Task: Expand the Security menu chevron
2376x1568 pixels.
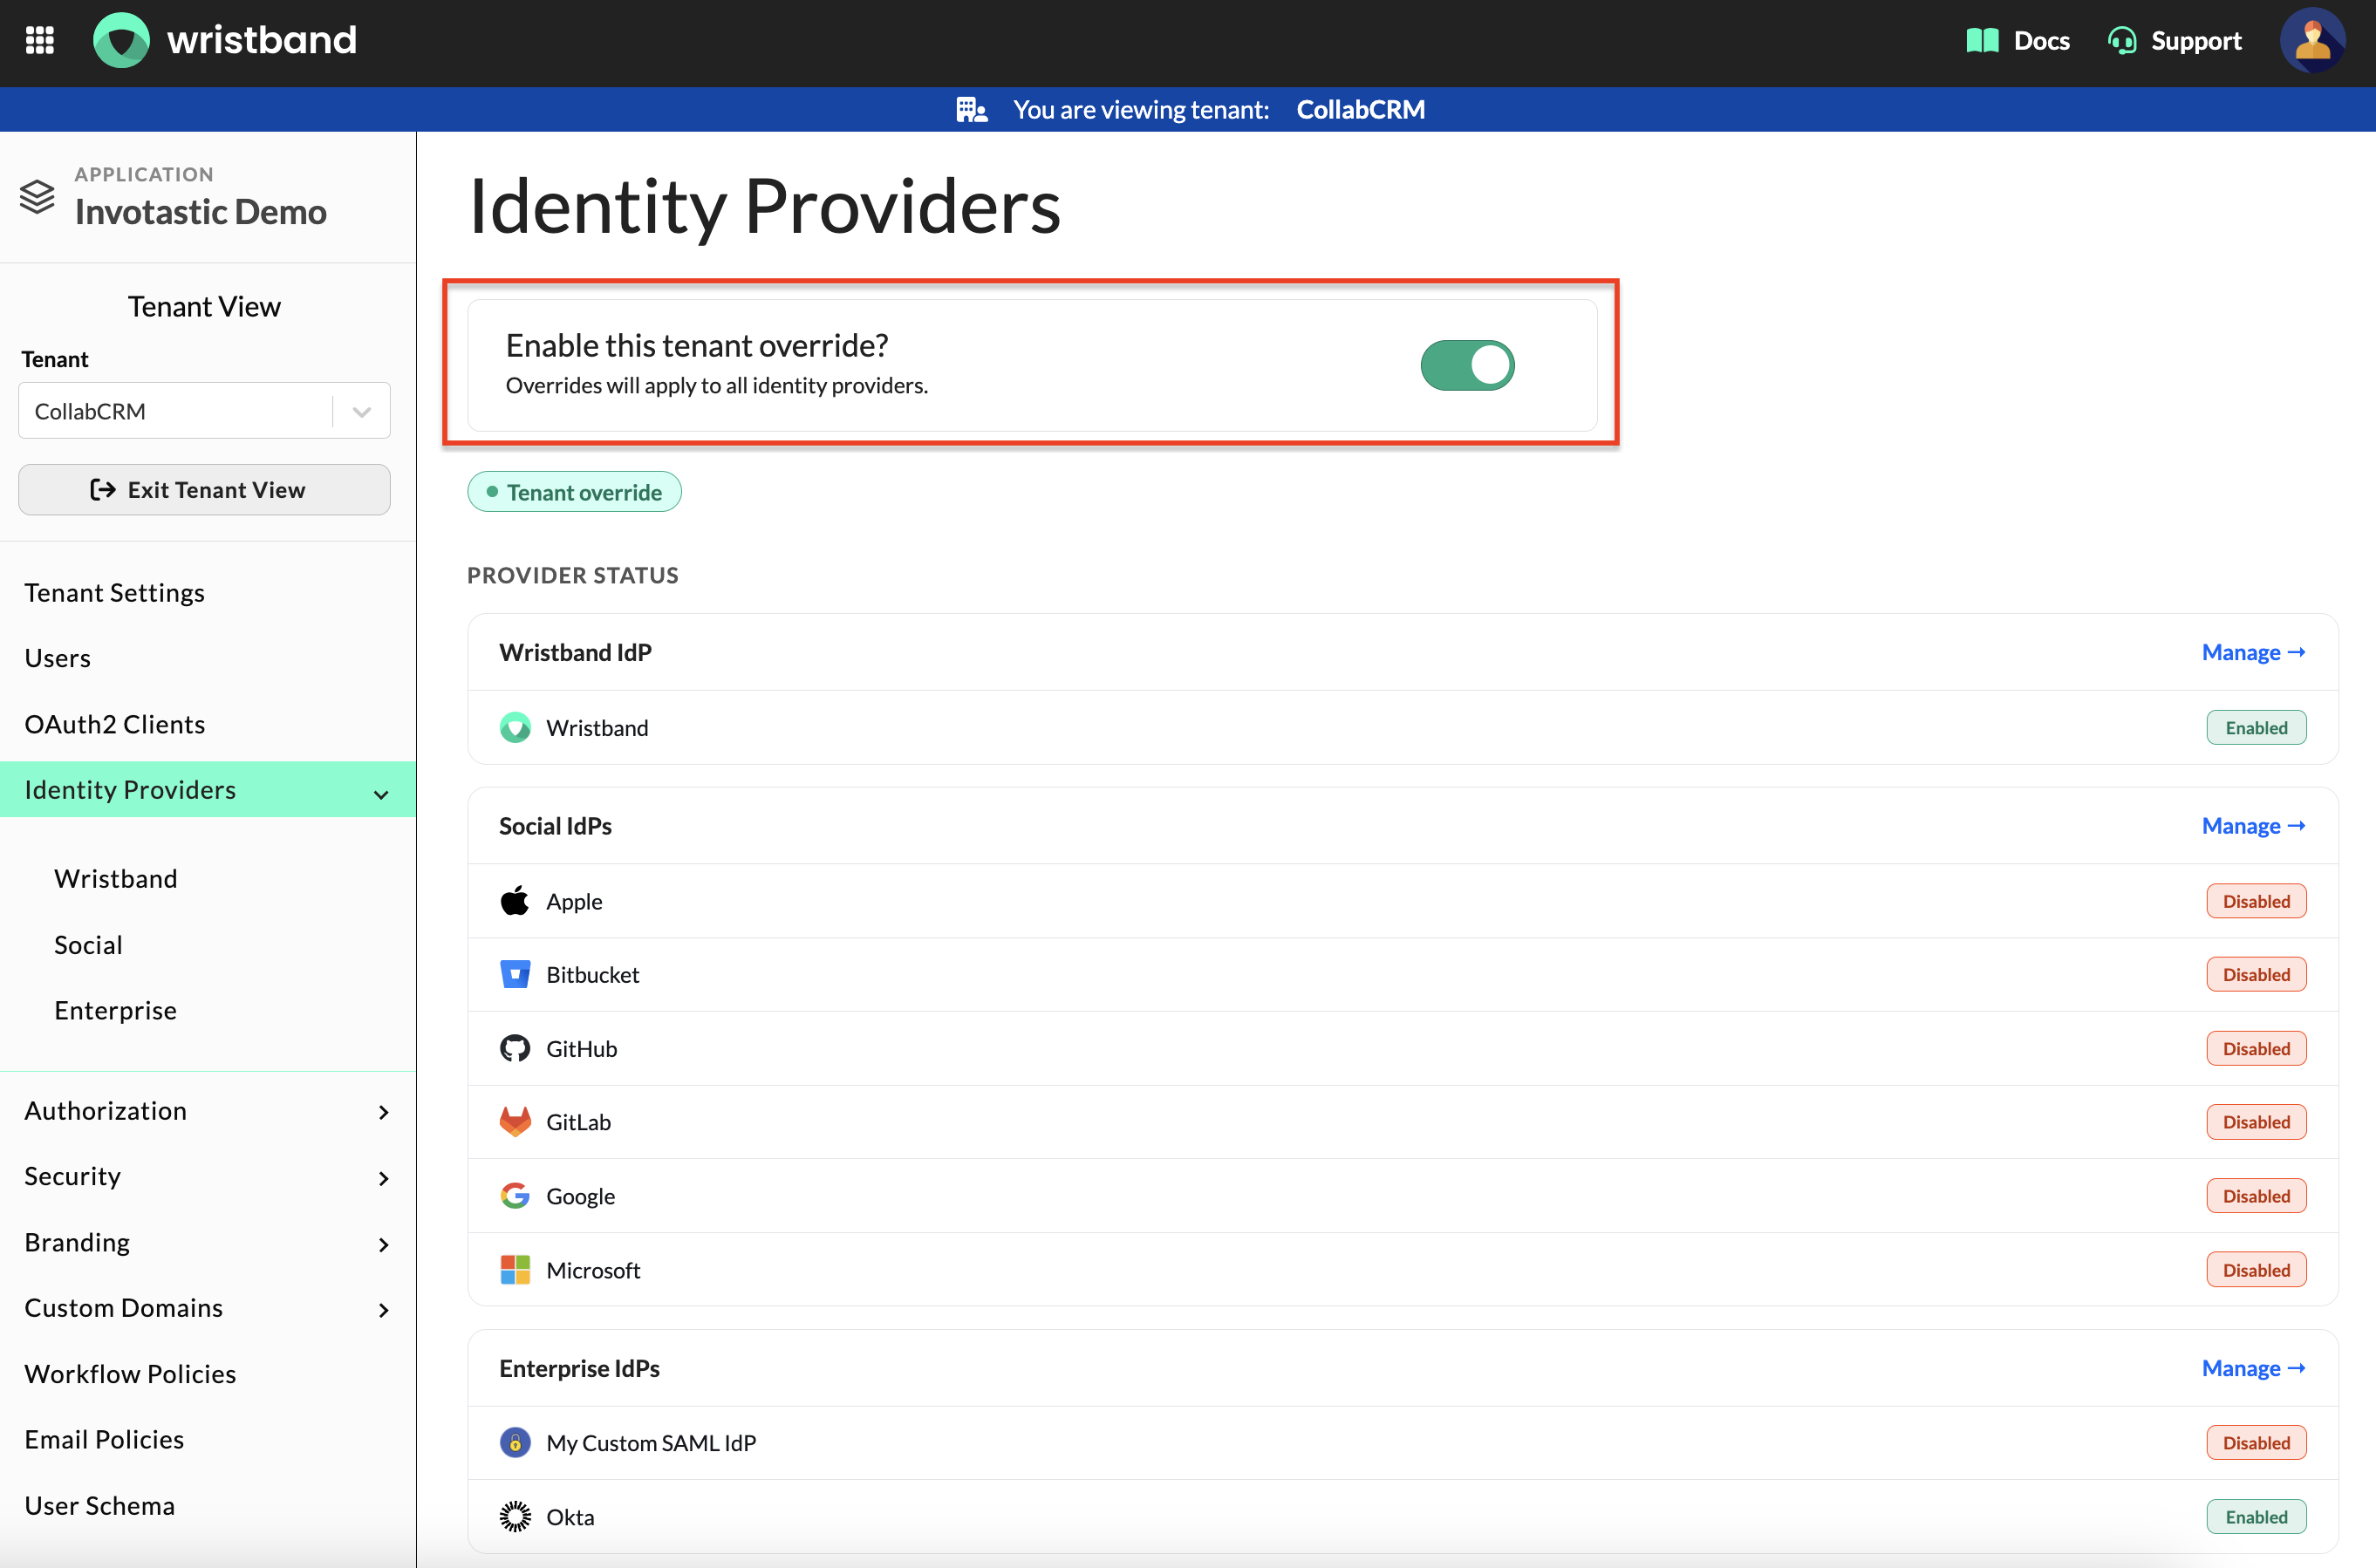Action: pyautogui.click(x=383, y=1178)
